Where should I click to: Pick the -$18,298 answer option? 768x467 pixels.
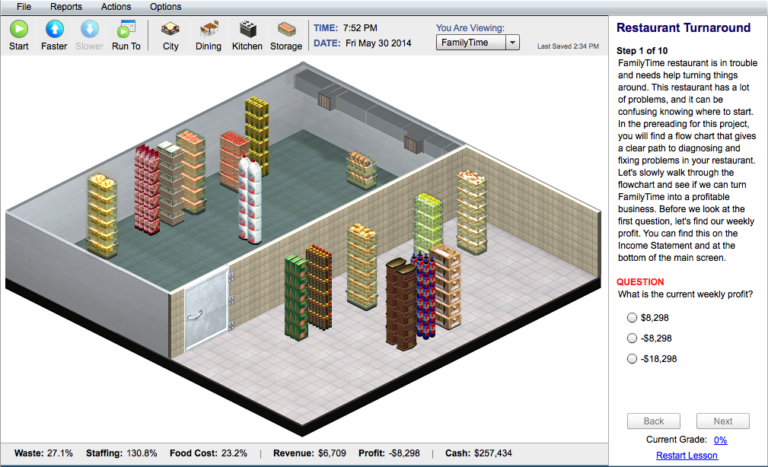pos(631,359)
